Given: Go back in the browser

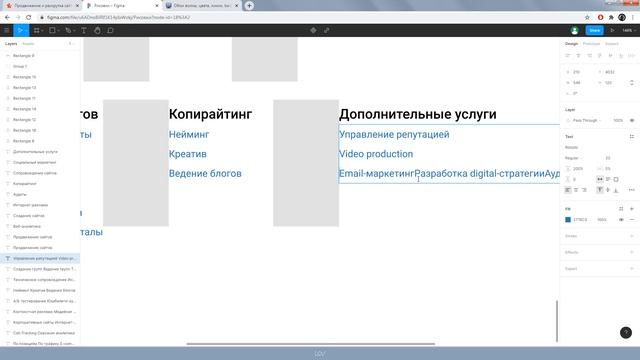Looking at the screenshot, I should point(7,17).
